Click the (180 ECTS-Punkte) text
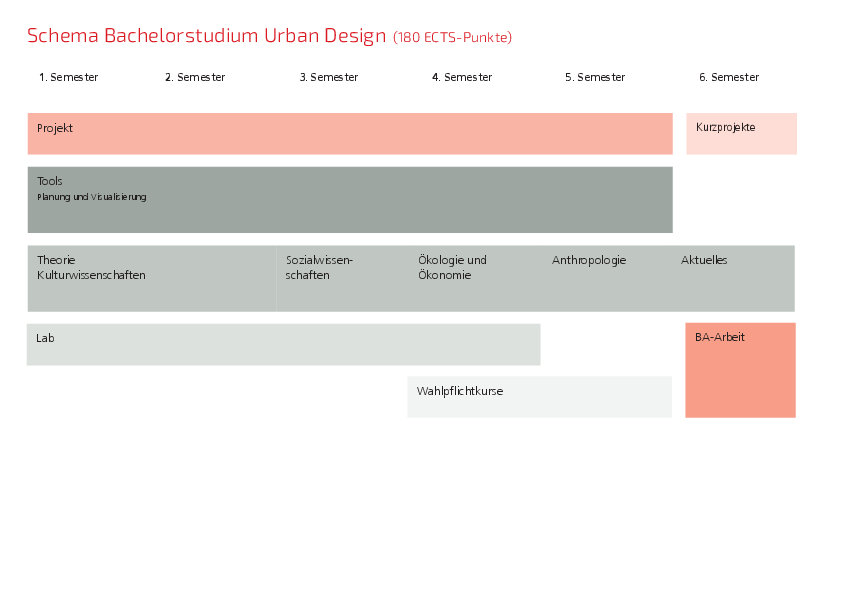 tap(452, 38)
